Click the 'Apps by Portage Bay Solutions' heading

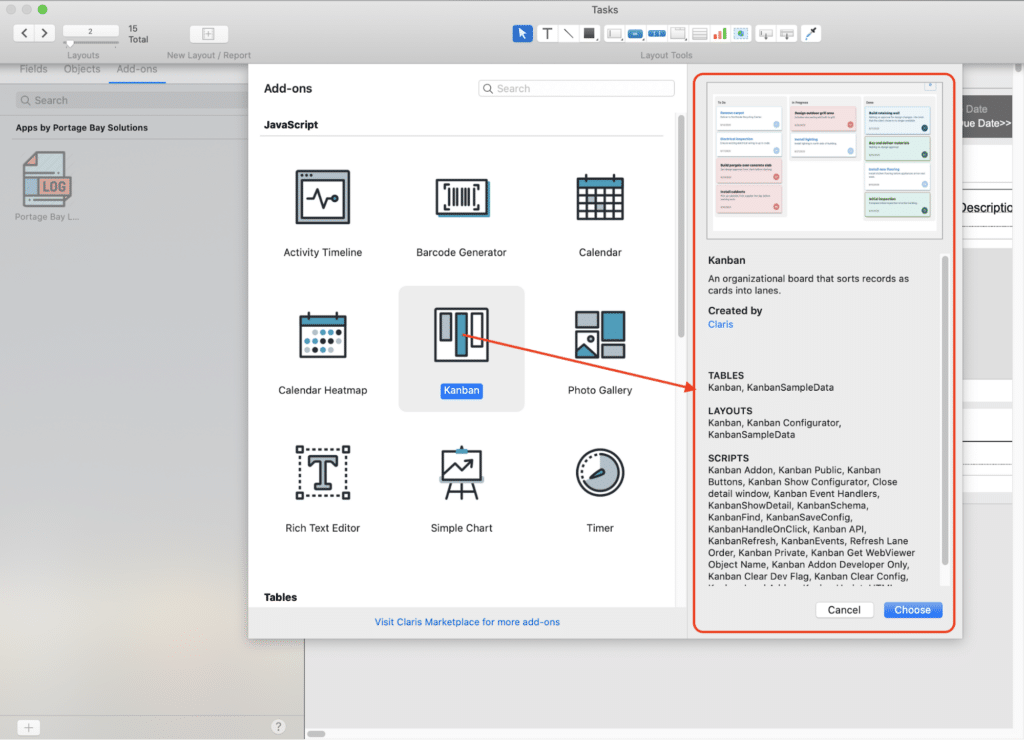82,127
